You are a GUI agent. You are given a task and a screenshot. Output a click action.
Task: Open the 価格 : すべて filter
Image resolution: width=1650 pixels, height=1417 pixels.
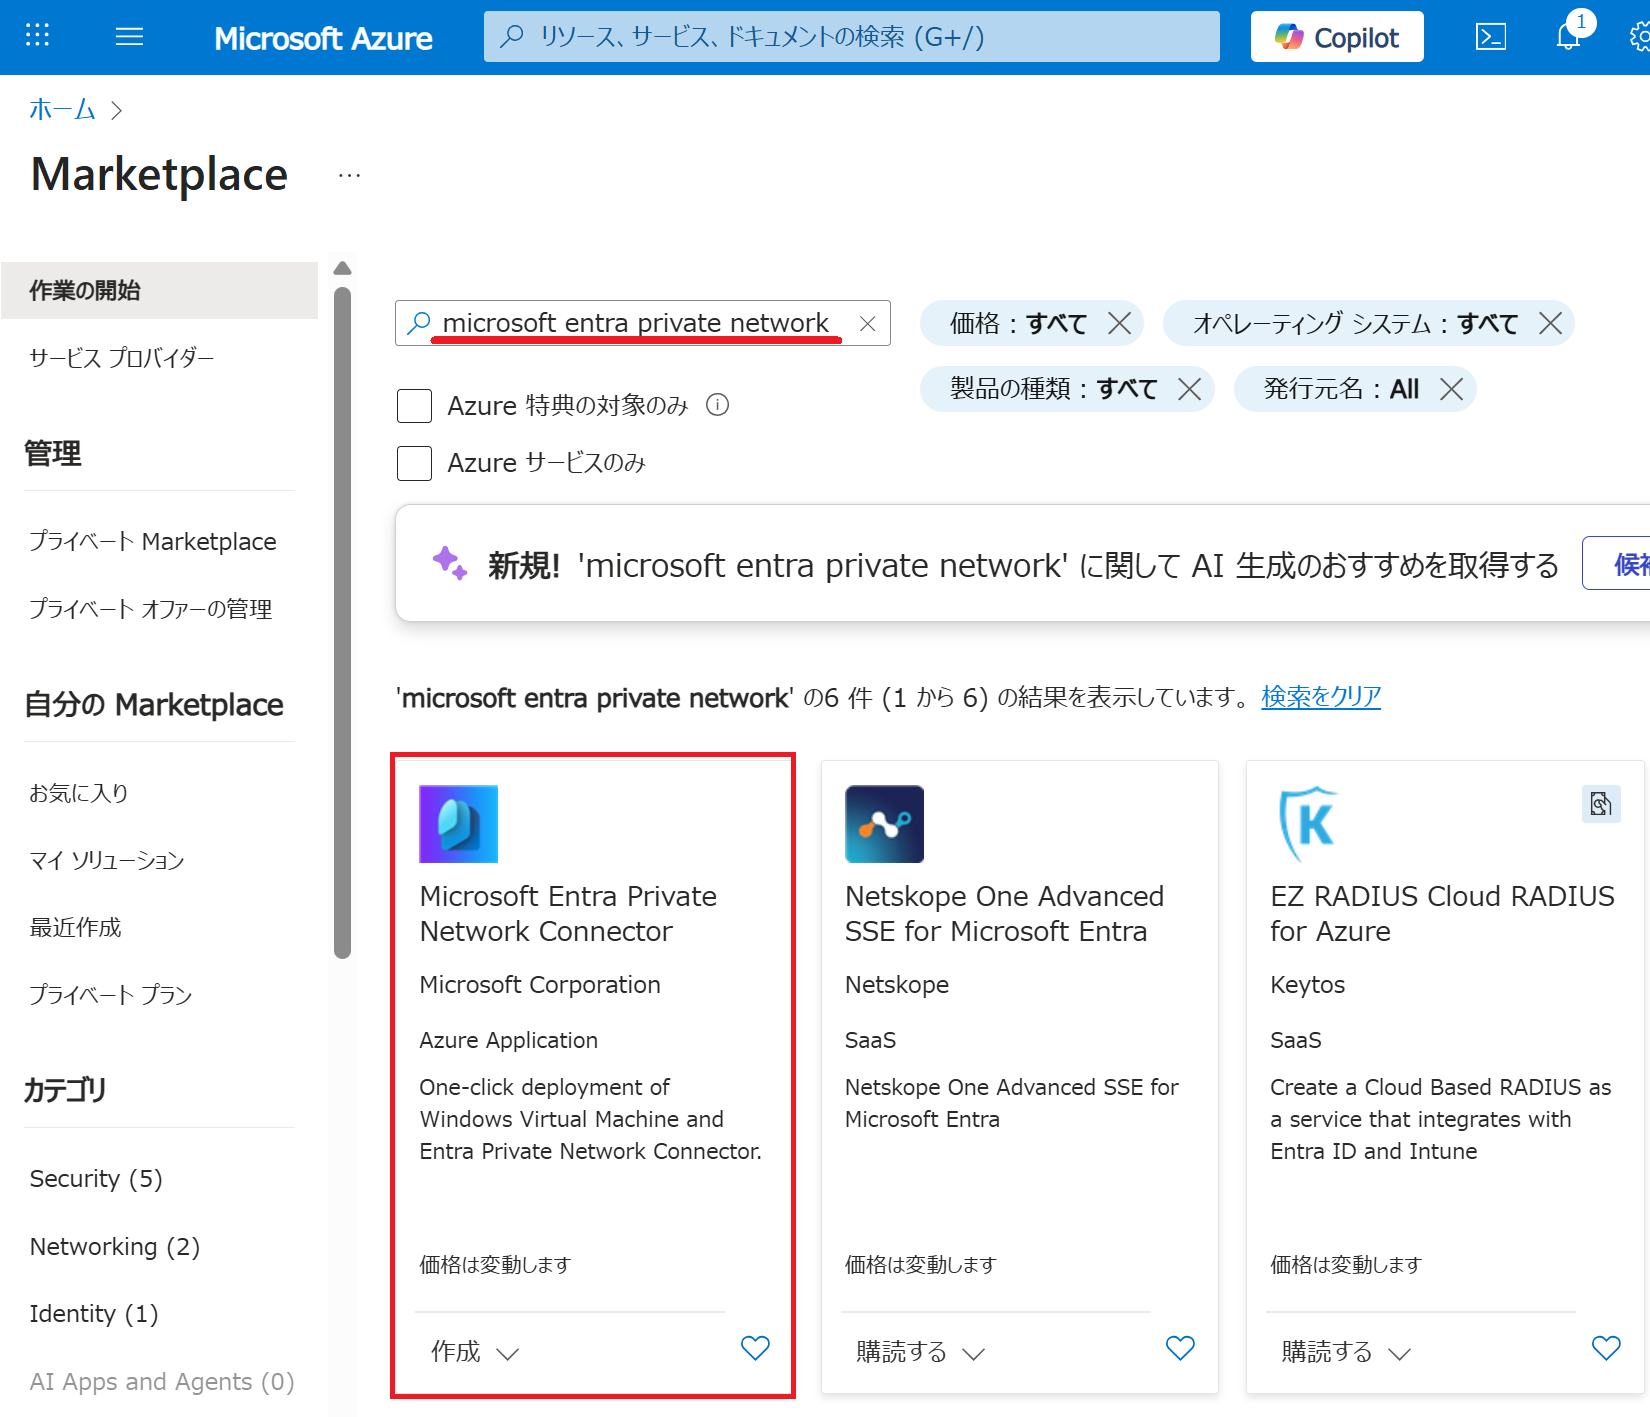[x=1018, y=323]
